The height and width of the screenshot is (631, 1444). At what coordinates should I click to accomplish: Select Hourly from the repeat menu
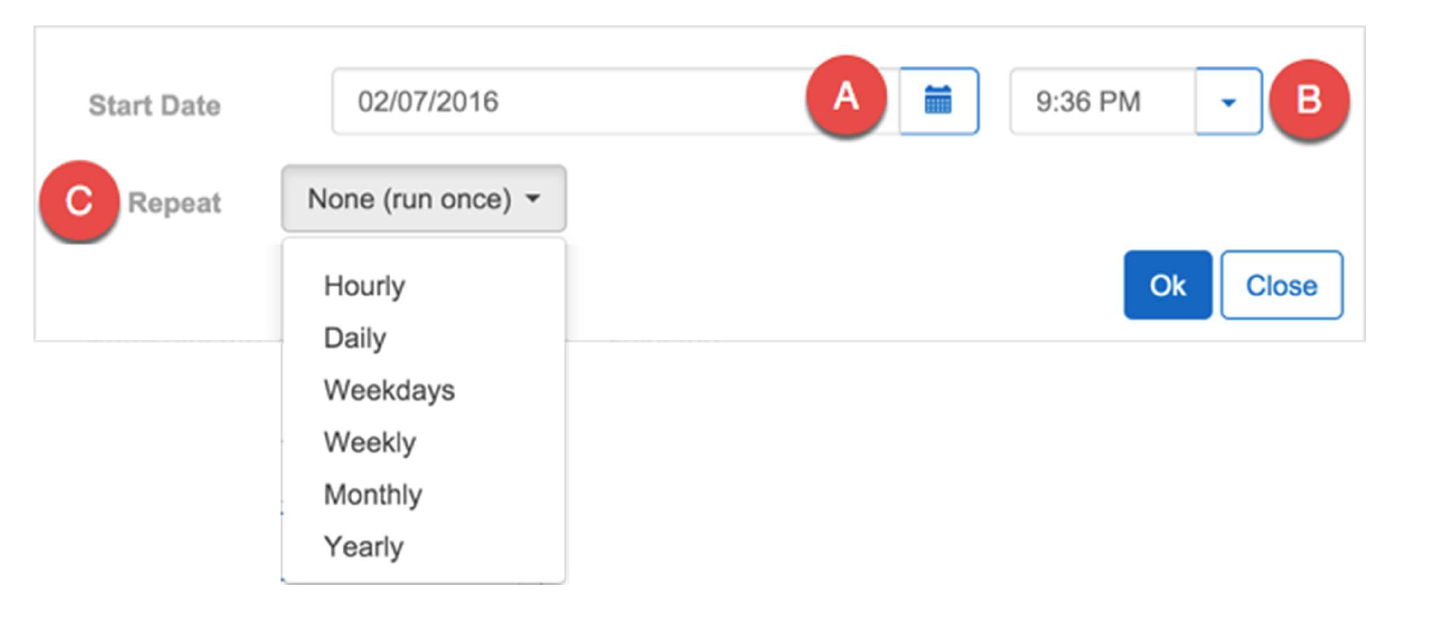(364, 286)
